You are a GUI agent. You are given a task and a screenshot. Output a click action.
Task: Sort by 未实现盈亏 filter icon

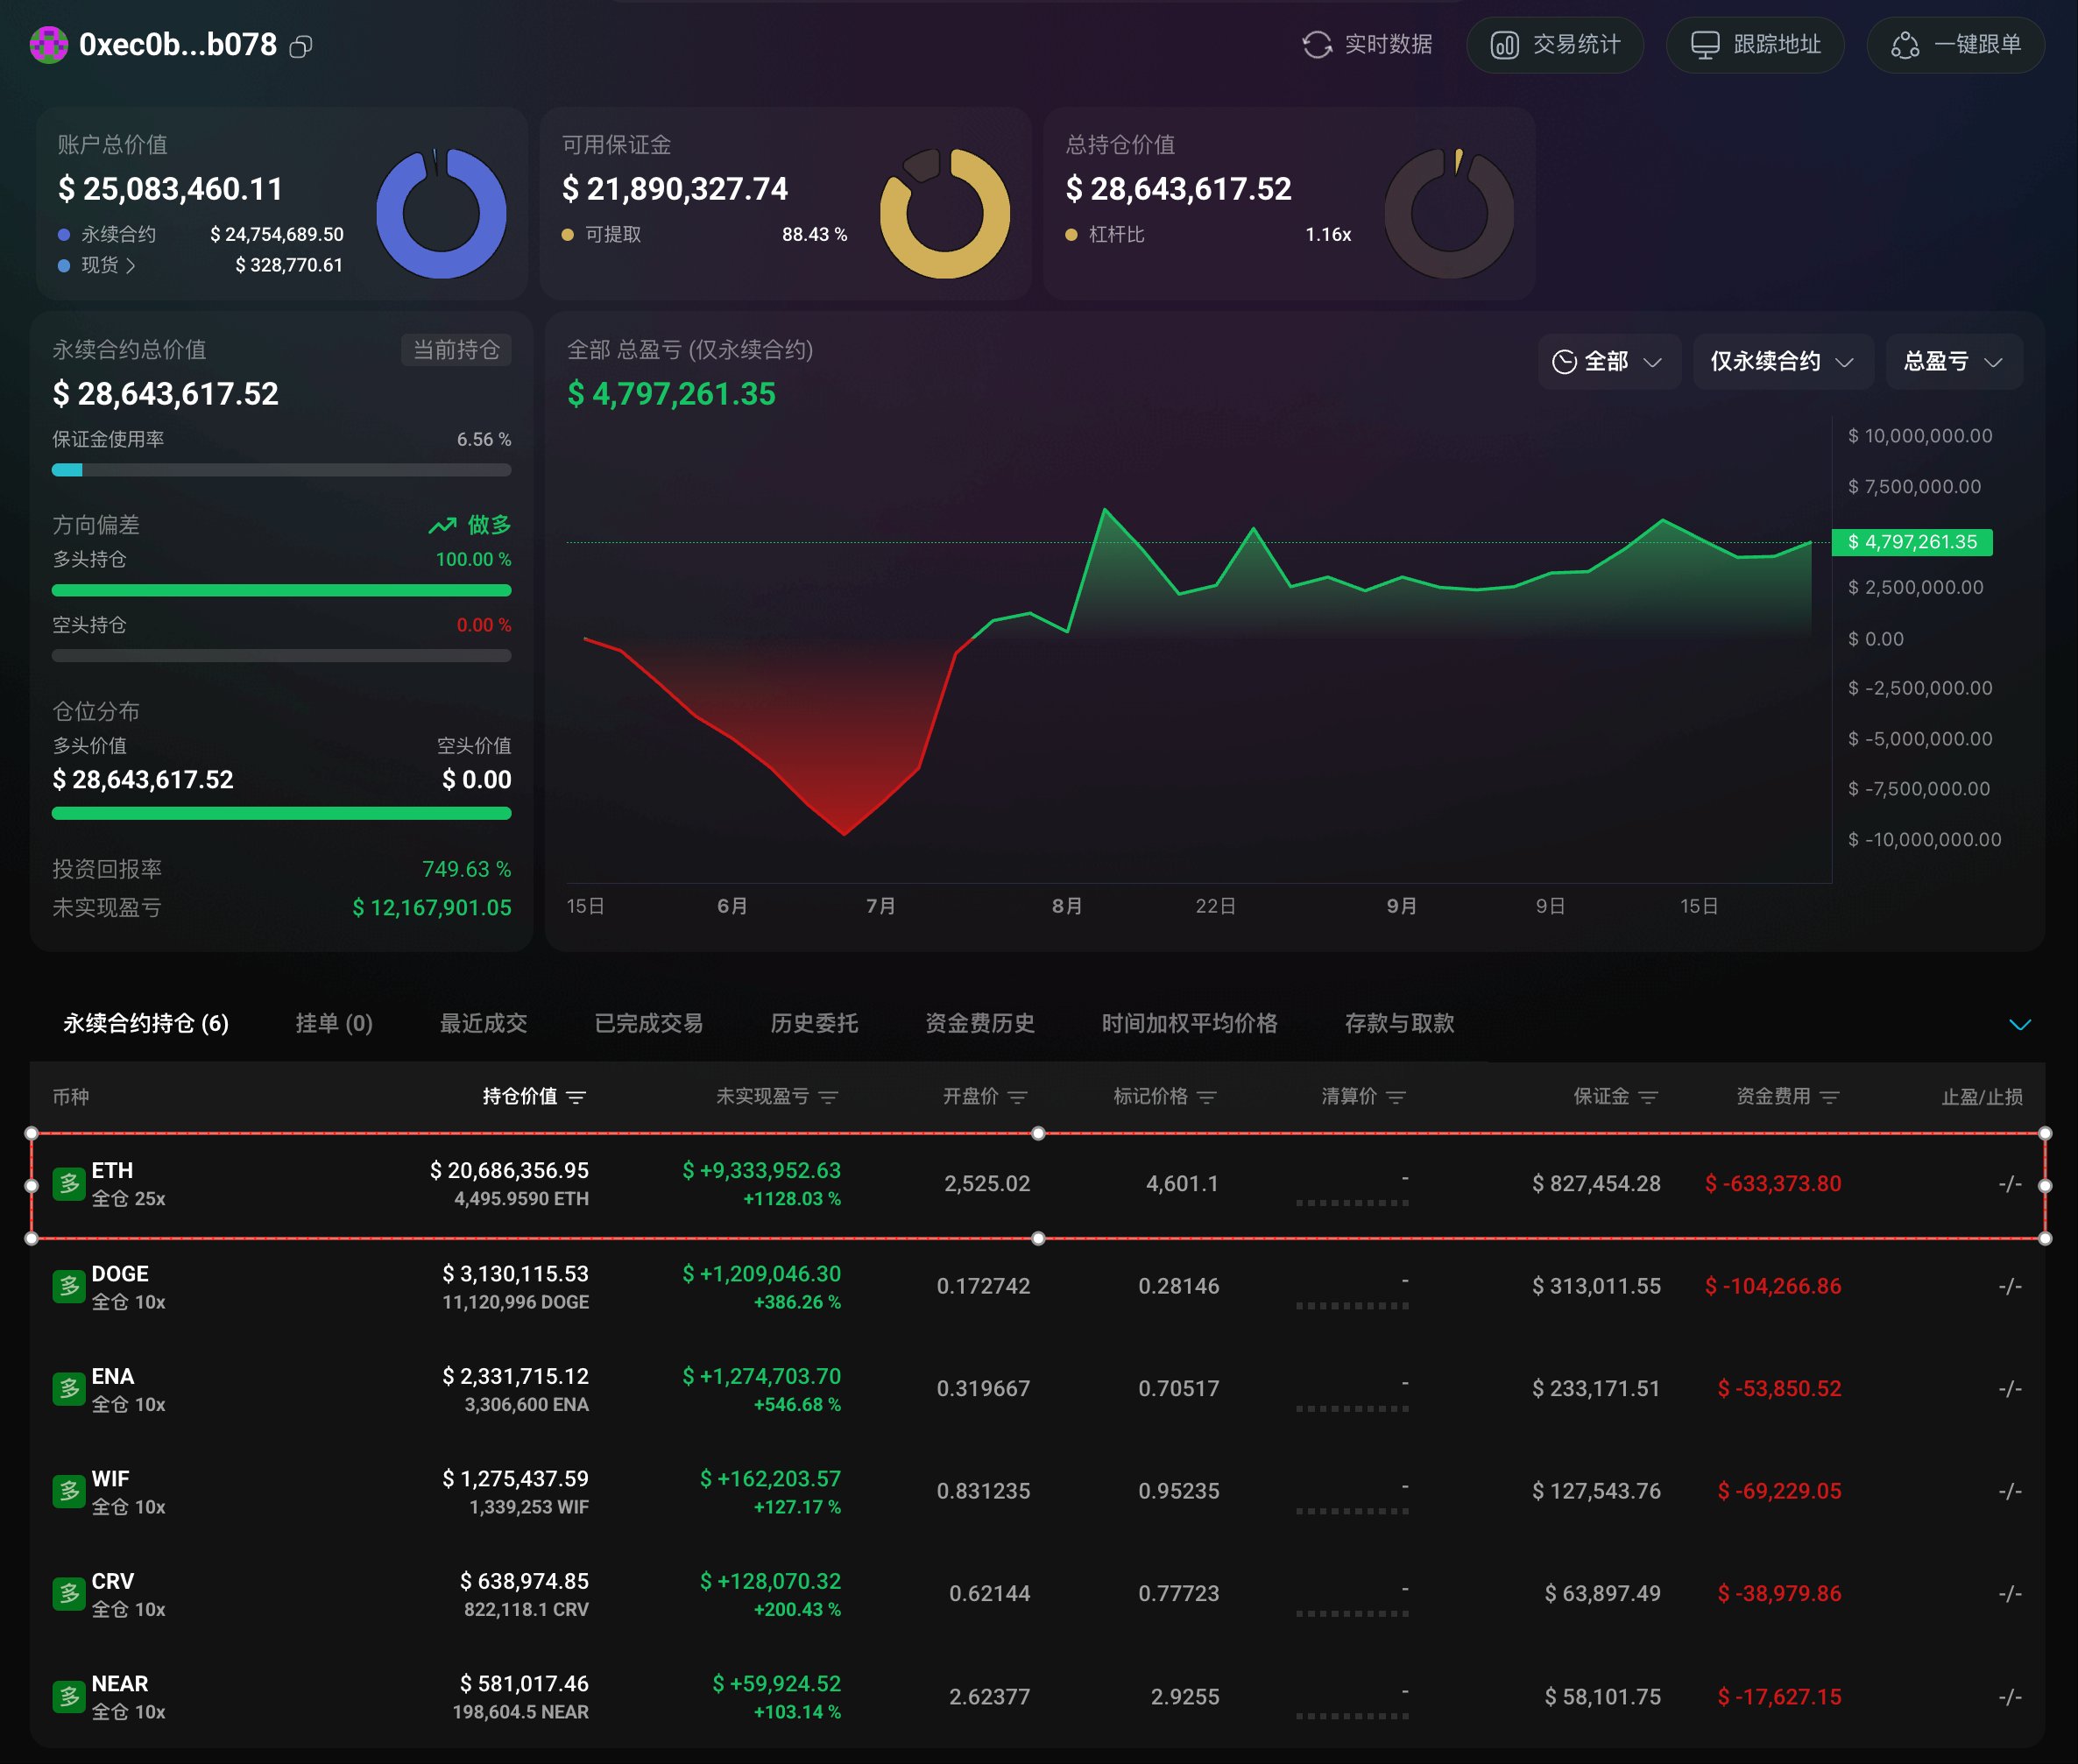coord(828,1097)
